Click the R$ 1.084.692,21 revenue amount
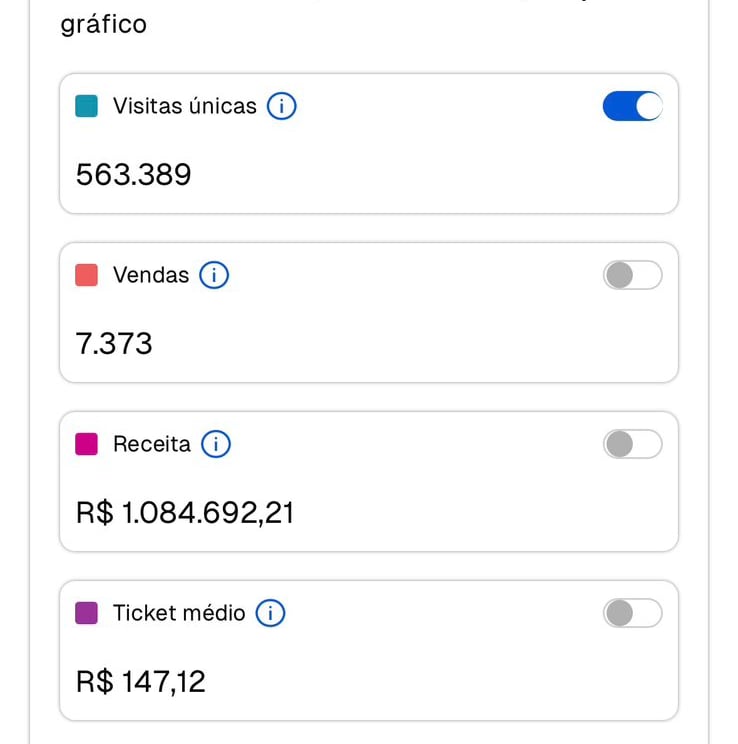 pyautogui.click(x=184, y=513)
